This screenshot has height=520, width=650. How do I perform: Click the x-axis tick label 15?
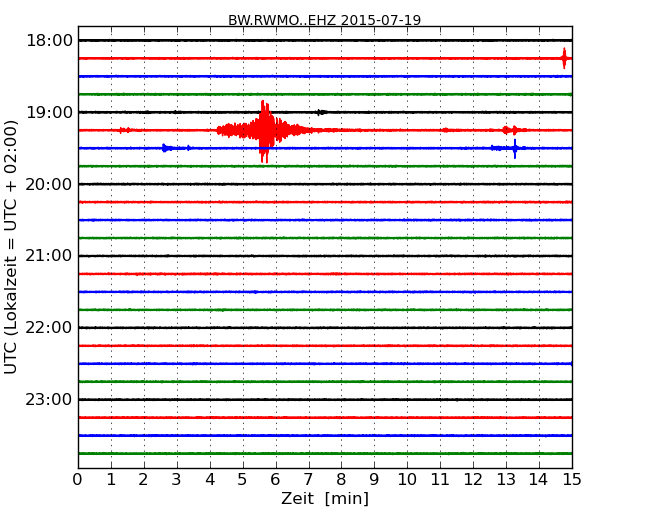pos(572,480)
